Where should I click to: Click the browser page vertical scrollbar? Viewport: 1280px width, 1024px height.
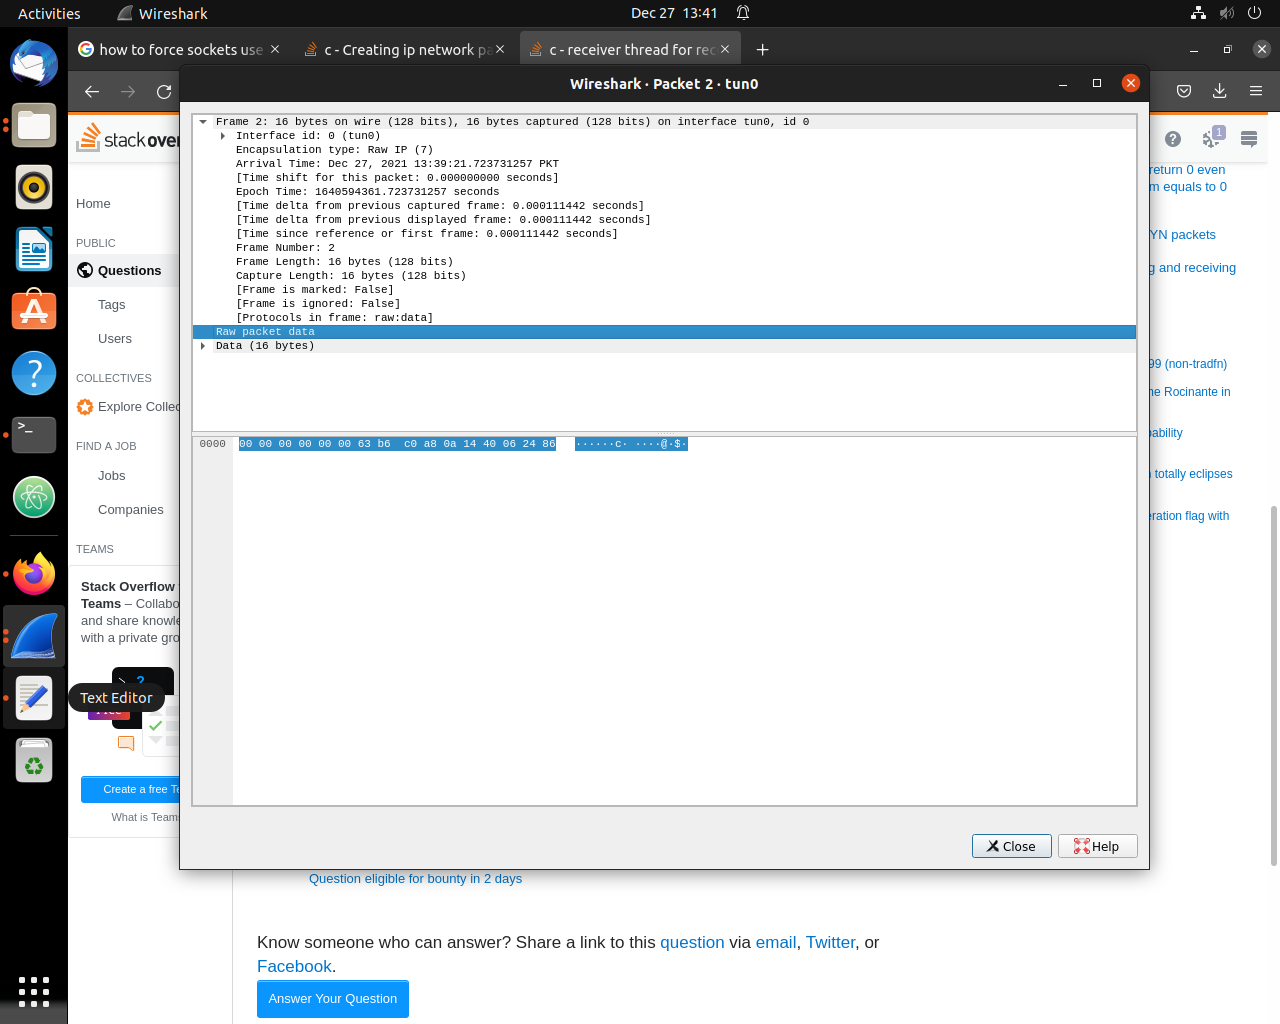point(1273,686)
